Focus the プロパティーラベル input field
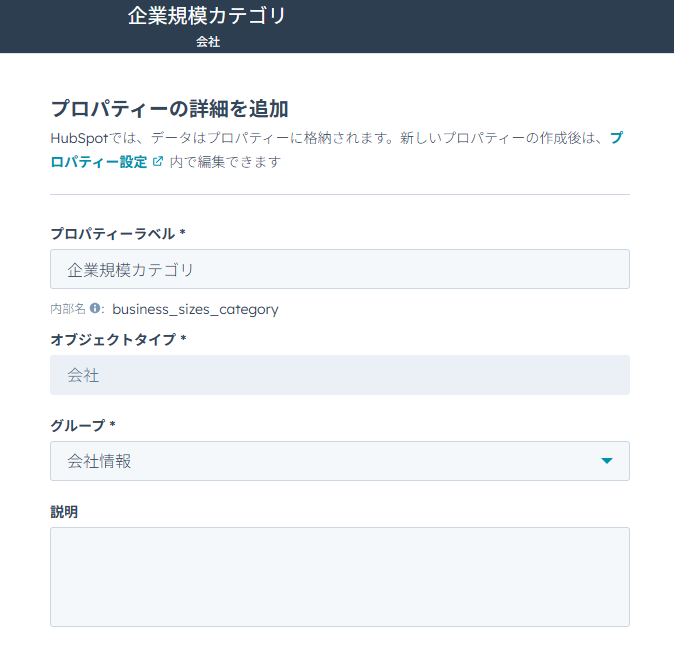Screen dimensions: 674x656 click(x=339, y=269)
